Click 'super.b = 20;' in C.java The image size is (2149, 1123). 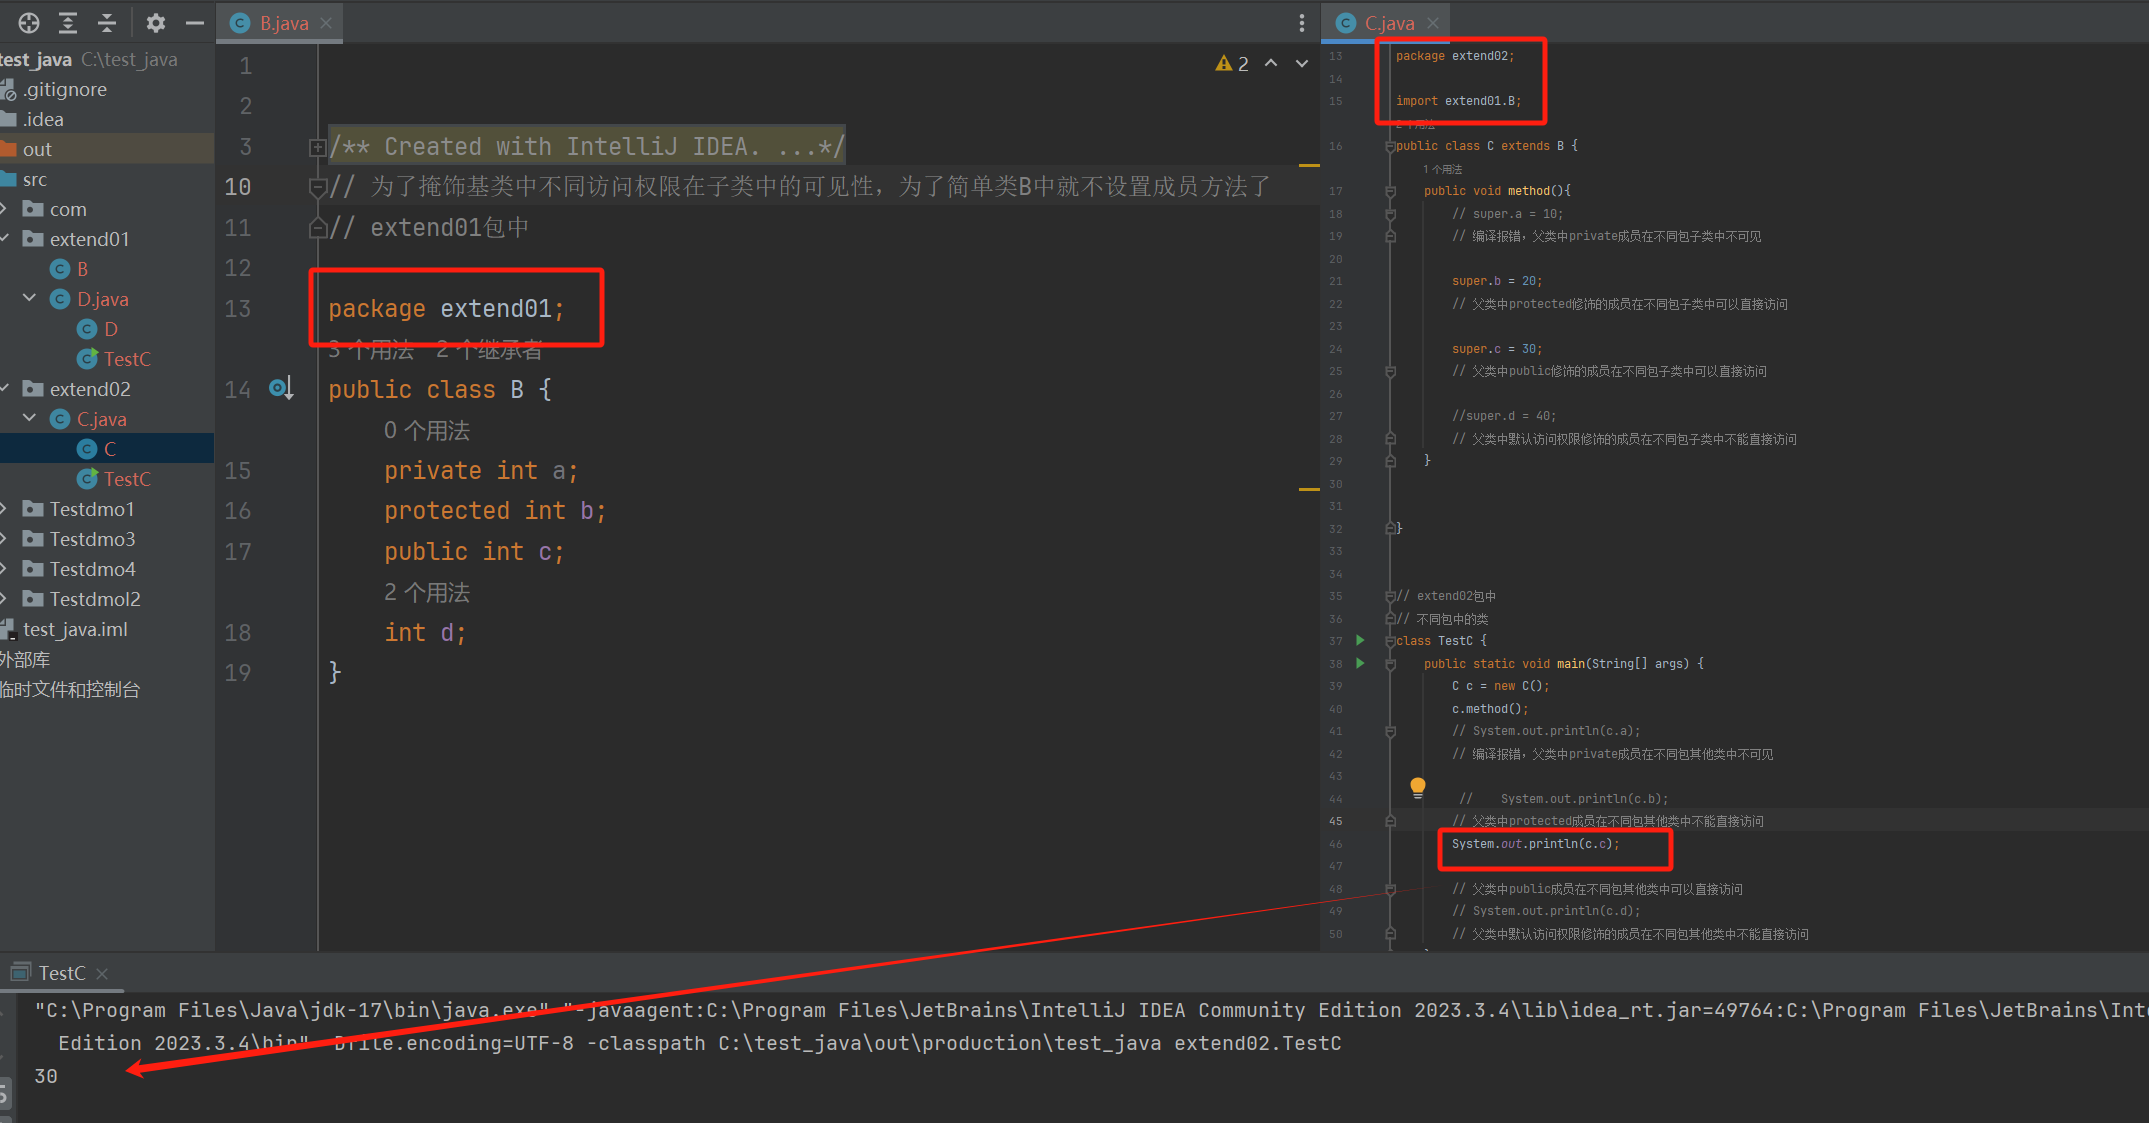pyautogui.click(x=1497, y=281)
